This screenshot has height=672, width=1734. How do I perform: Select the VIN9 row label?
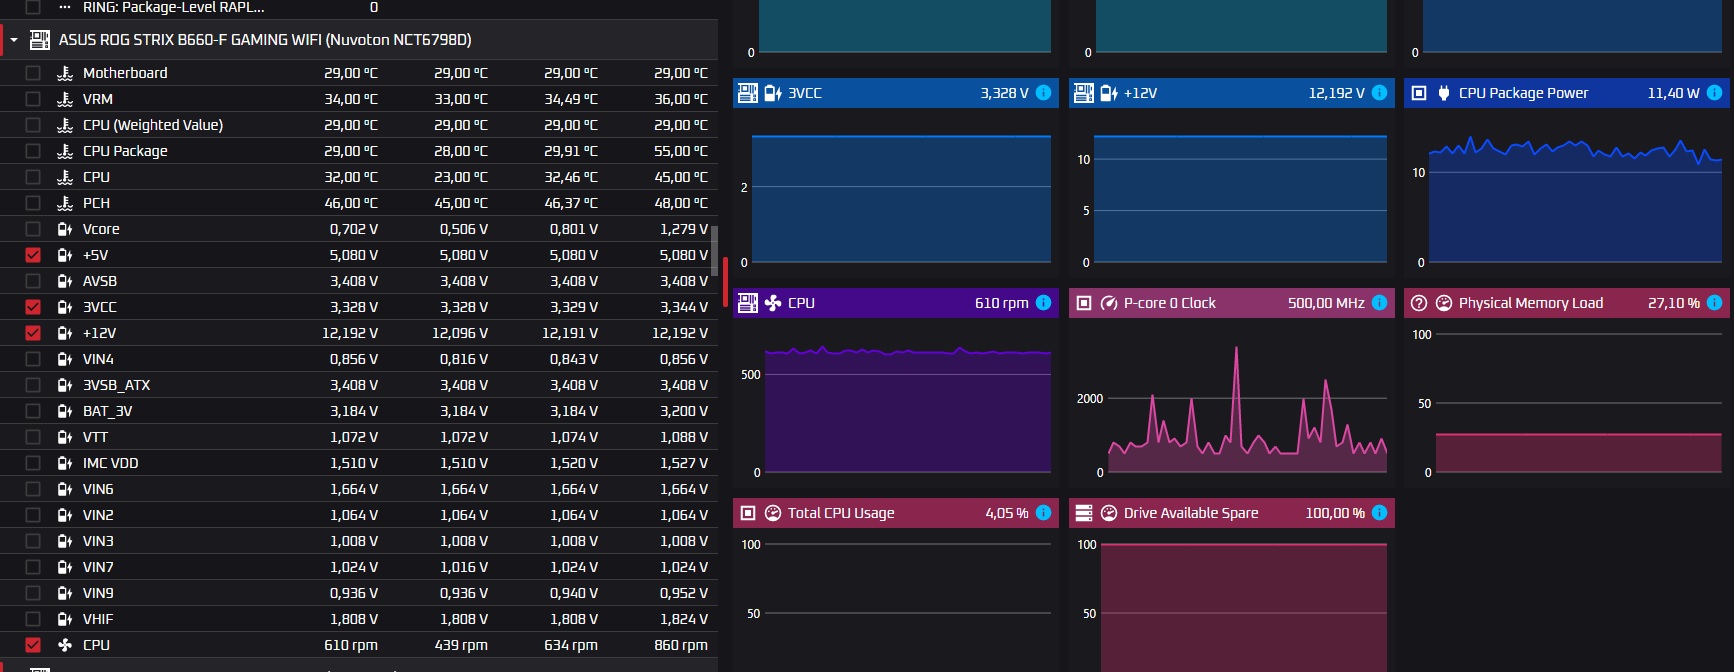tap(98, 593)
